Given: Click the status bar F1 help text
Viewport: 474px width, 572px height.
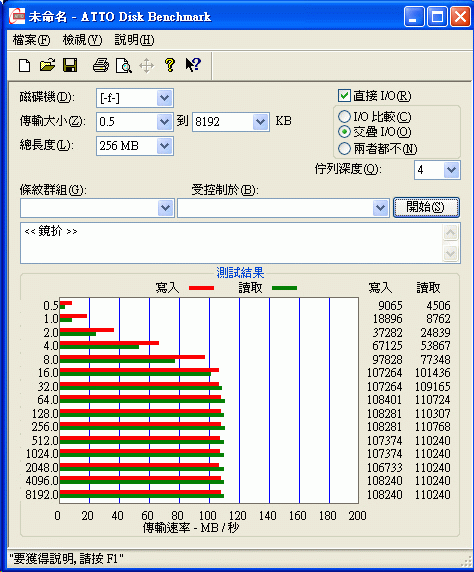Looking at the screenshot, I should 66,559.
